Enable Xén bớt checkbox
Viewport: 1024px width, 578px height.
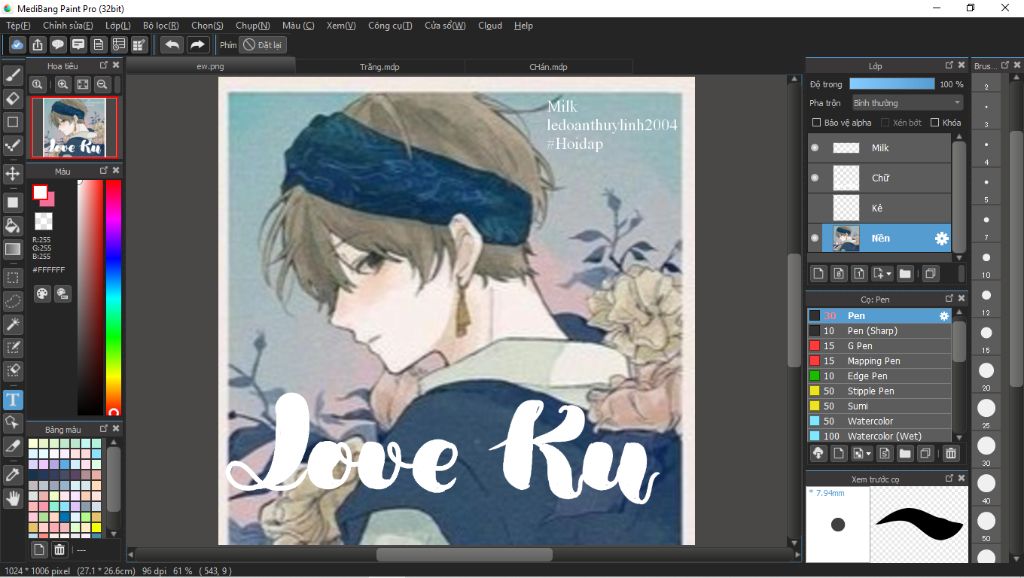click(x=885, y=122)
